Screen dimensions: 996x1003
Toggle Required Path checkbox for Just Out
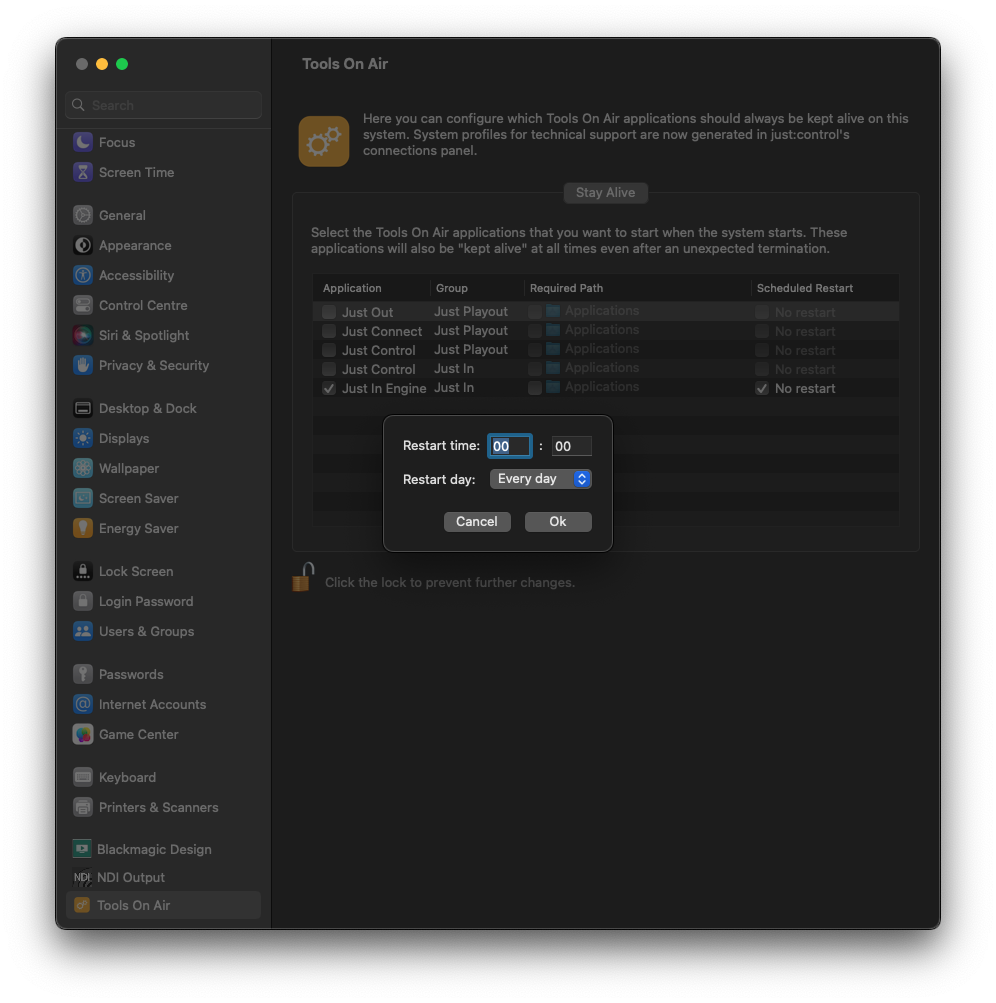tap(535, 312)
